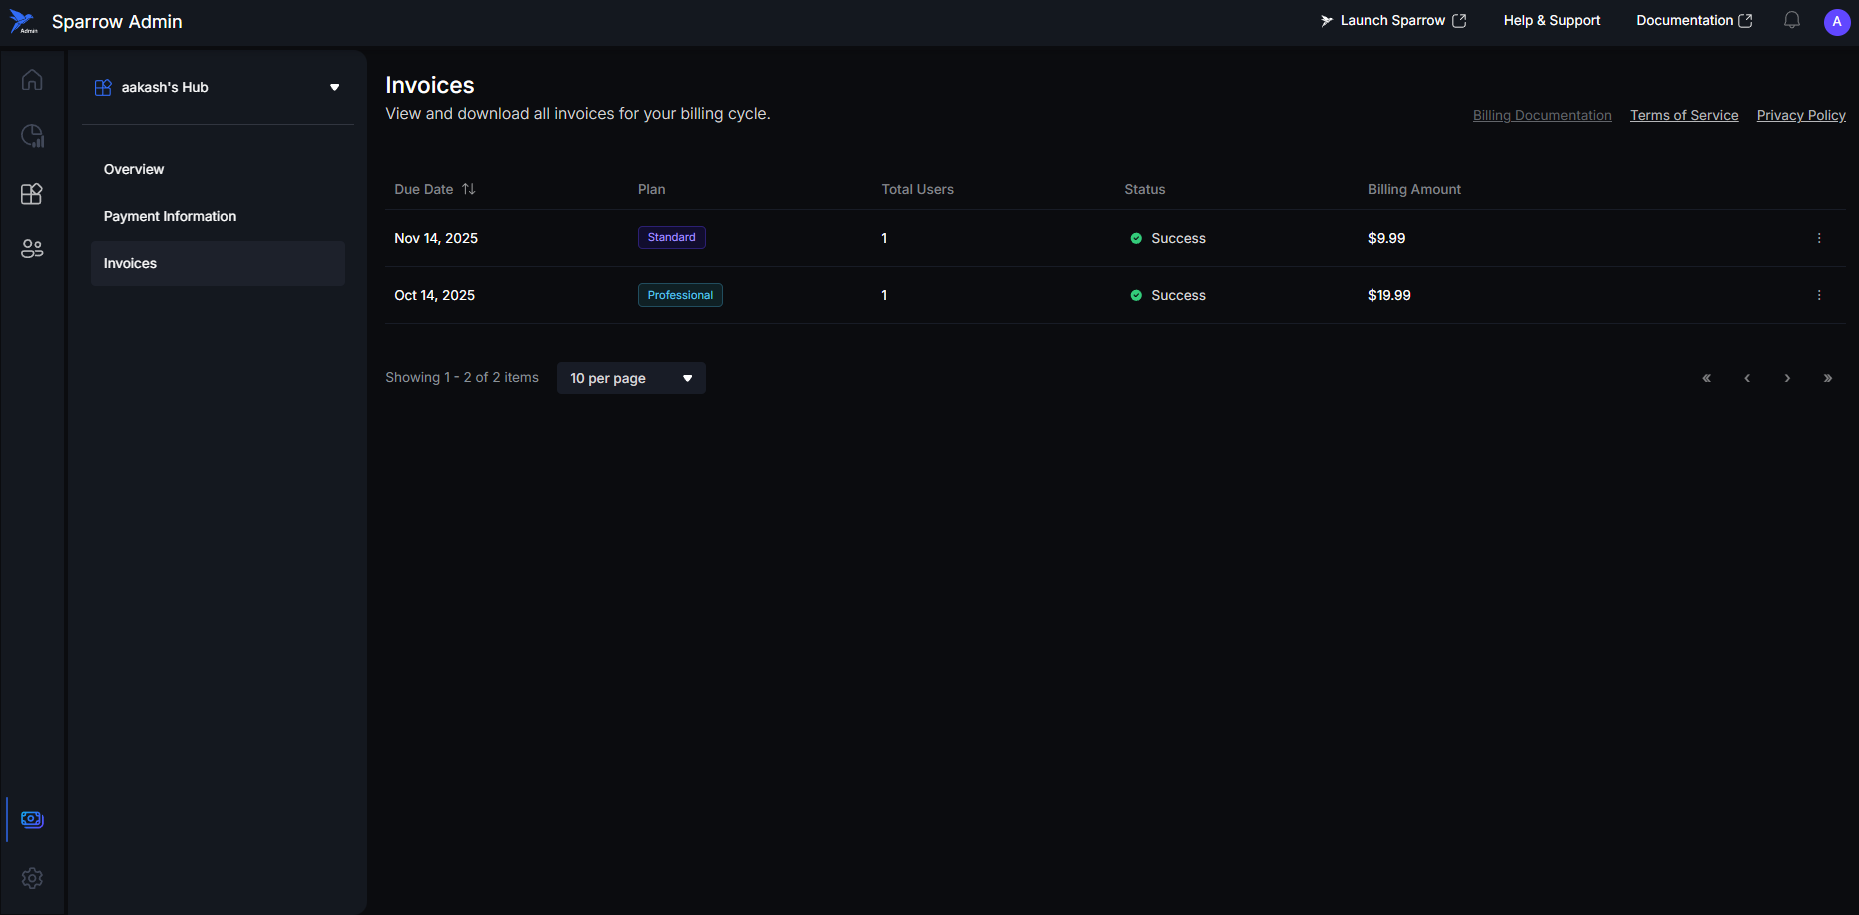Open the Privacy Policy link
The image size is (1859, 915).
click(1800, 115)
